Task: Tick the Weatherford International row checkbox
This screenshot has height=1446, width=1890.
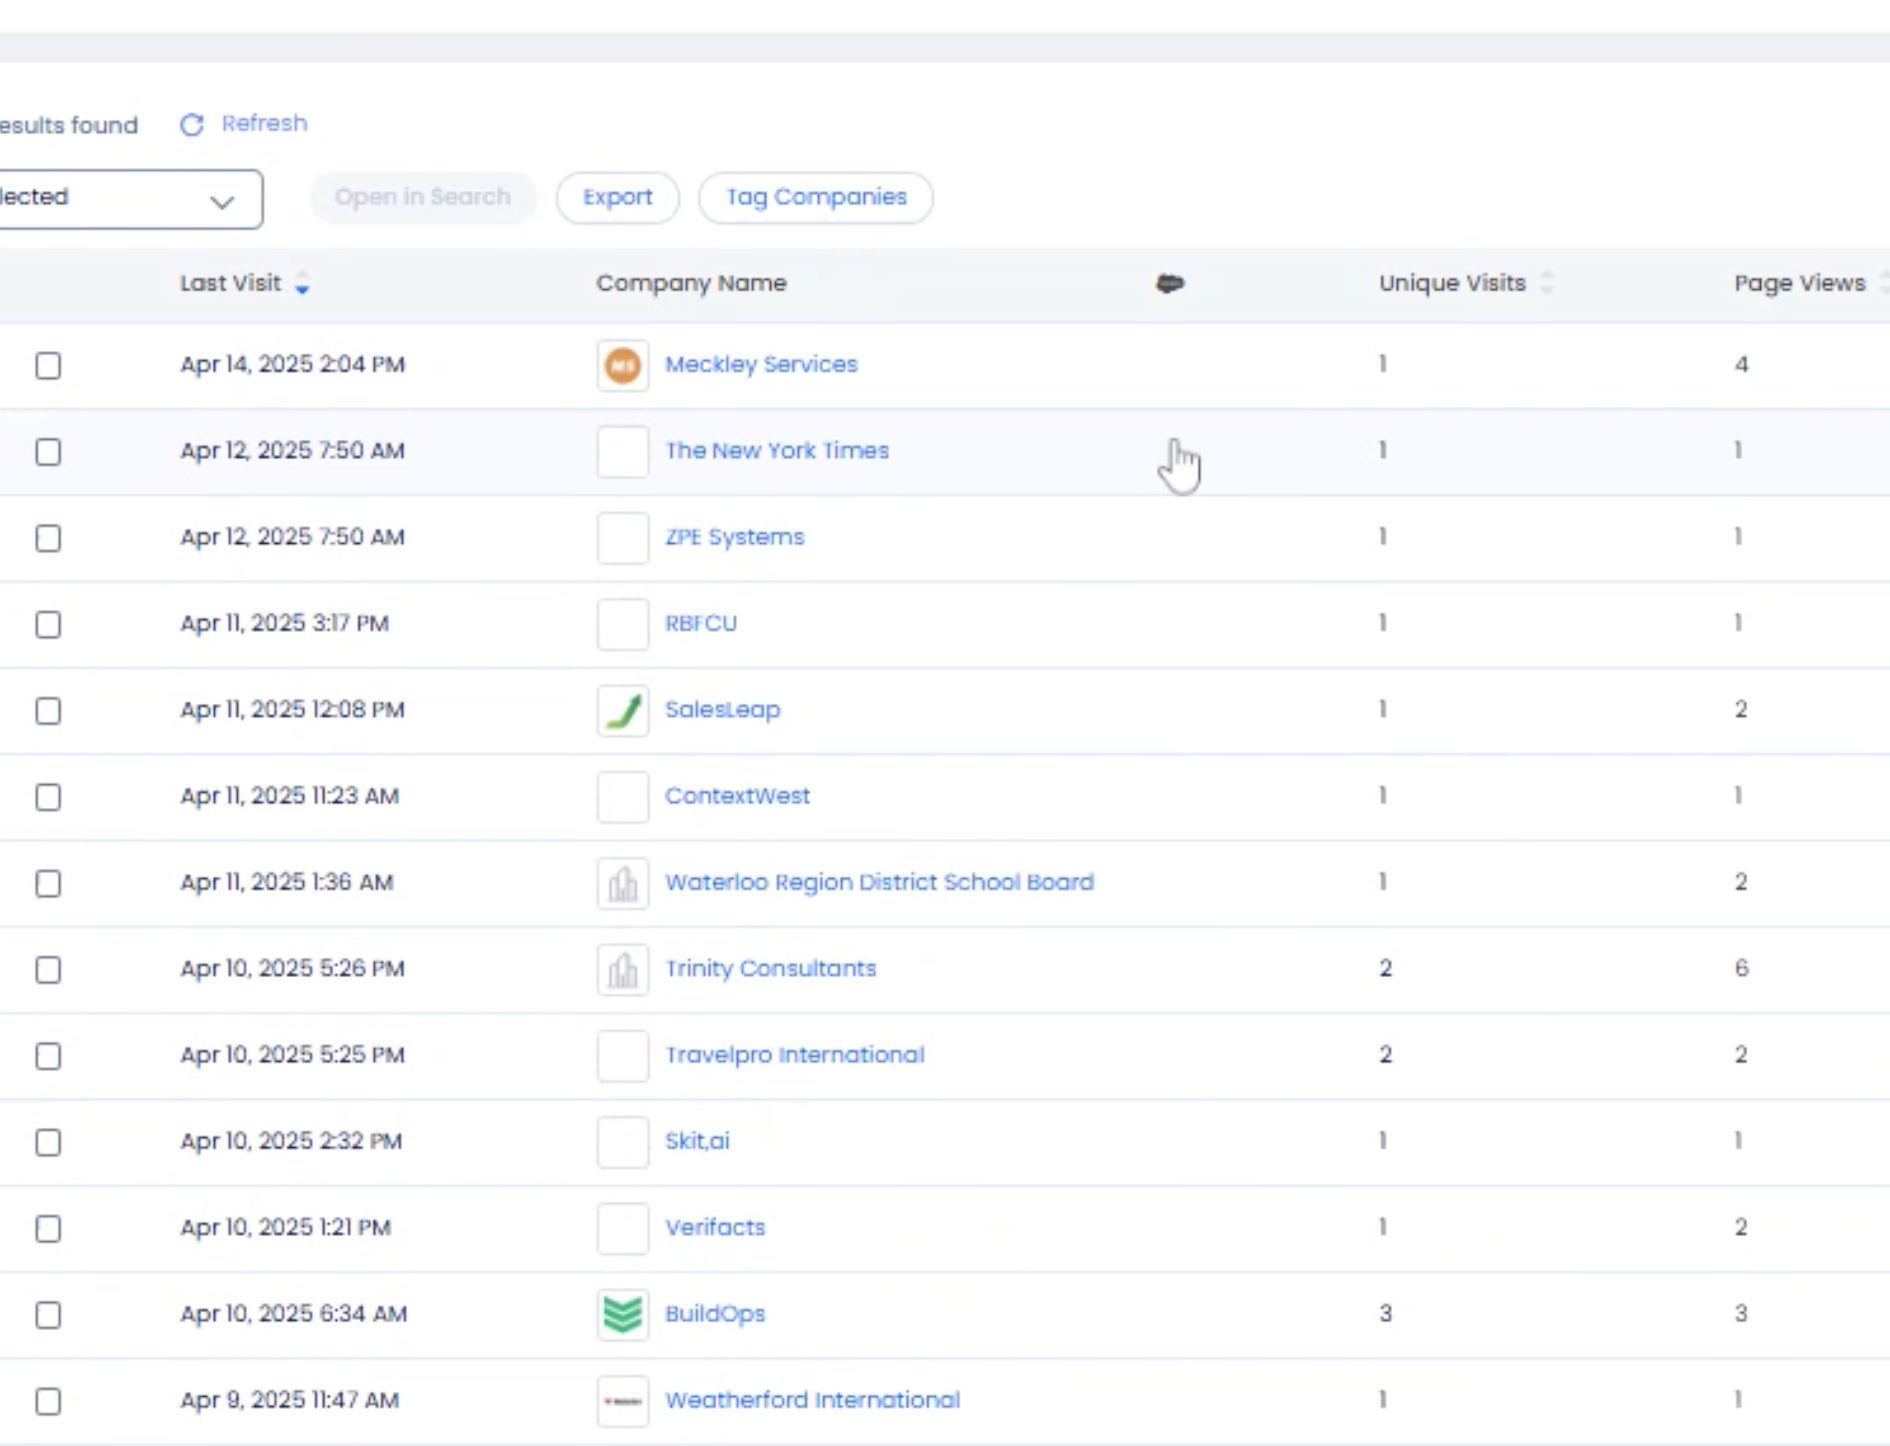Action: point(48,1402)
